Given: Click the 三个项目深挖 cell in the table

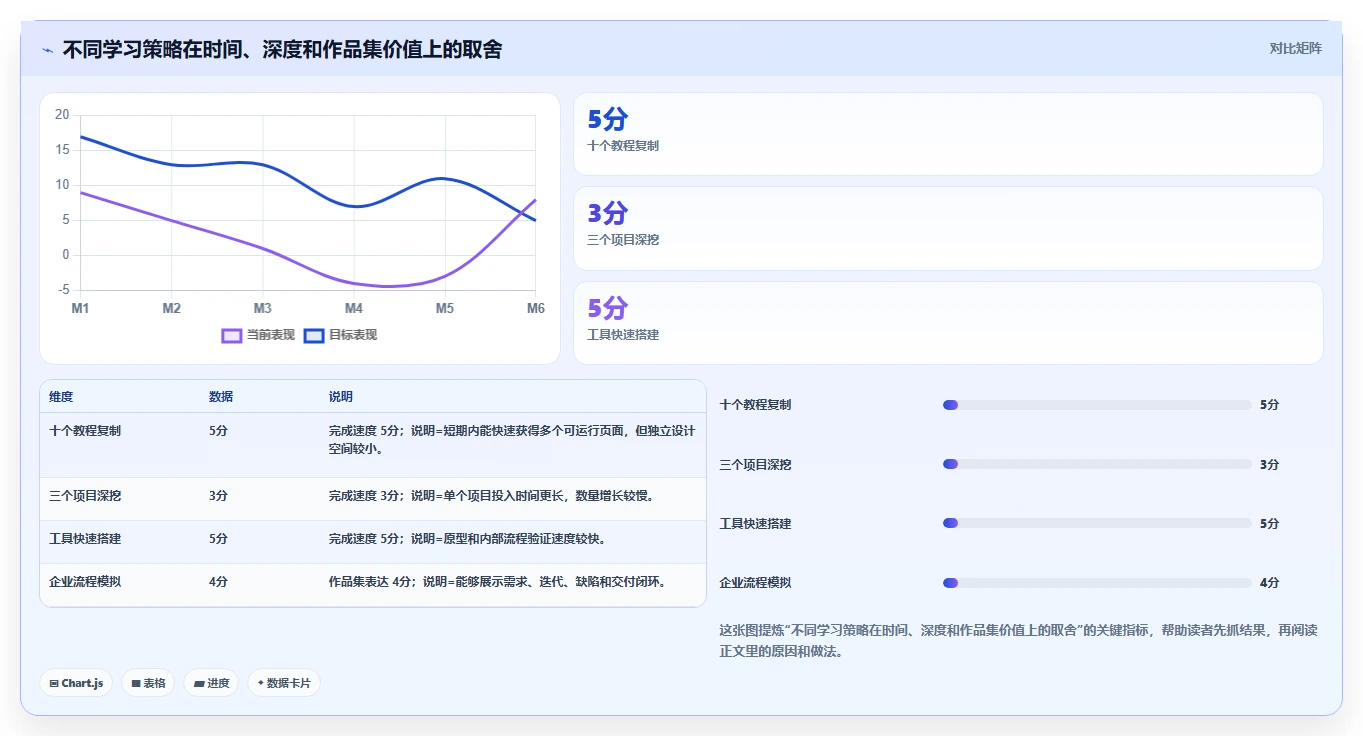Looking at the screenshot, I should (x=85, y=496).
